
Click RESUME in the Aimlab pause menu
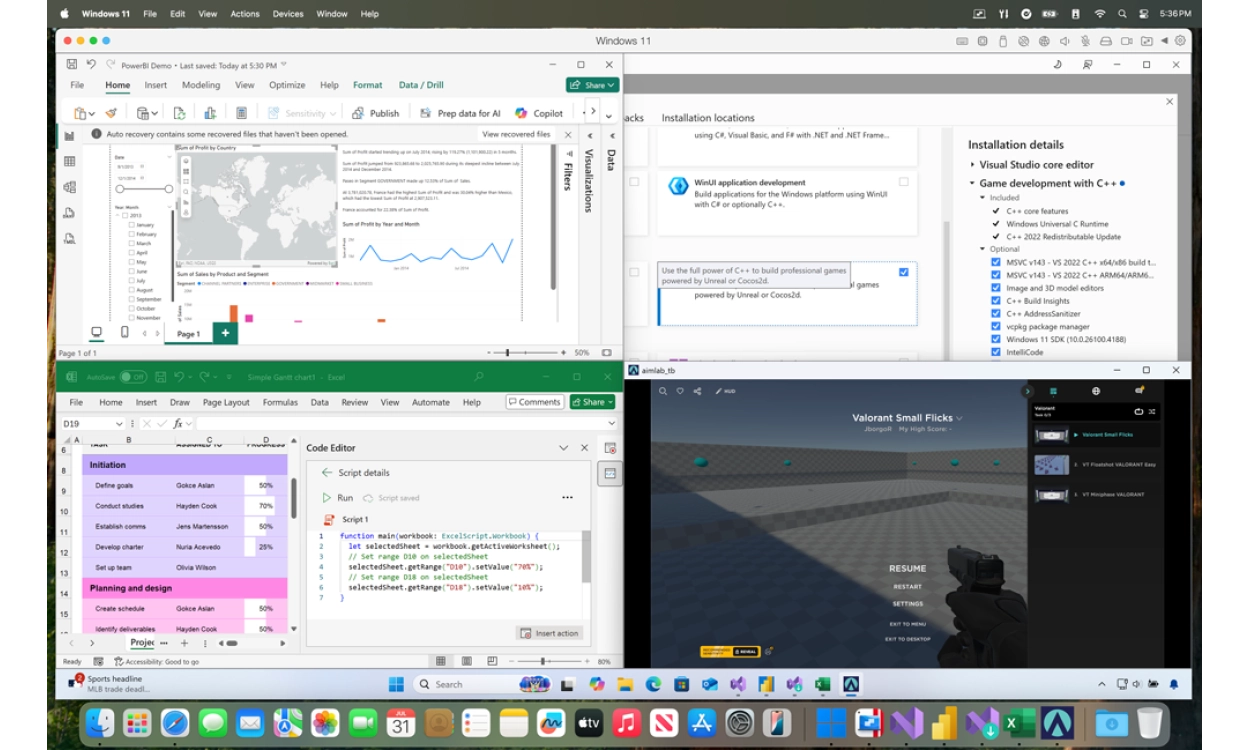pyautogui.click(x=907, y=568)
